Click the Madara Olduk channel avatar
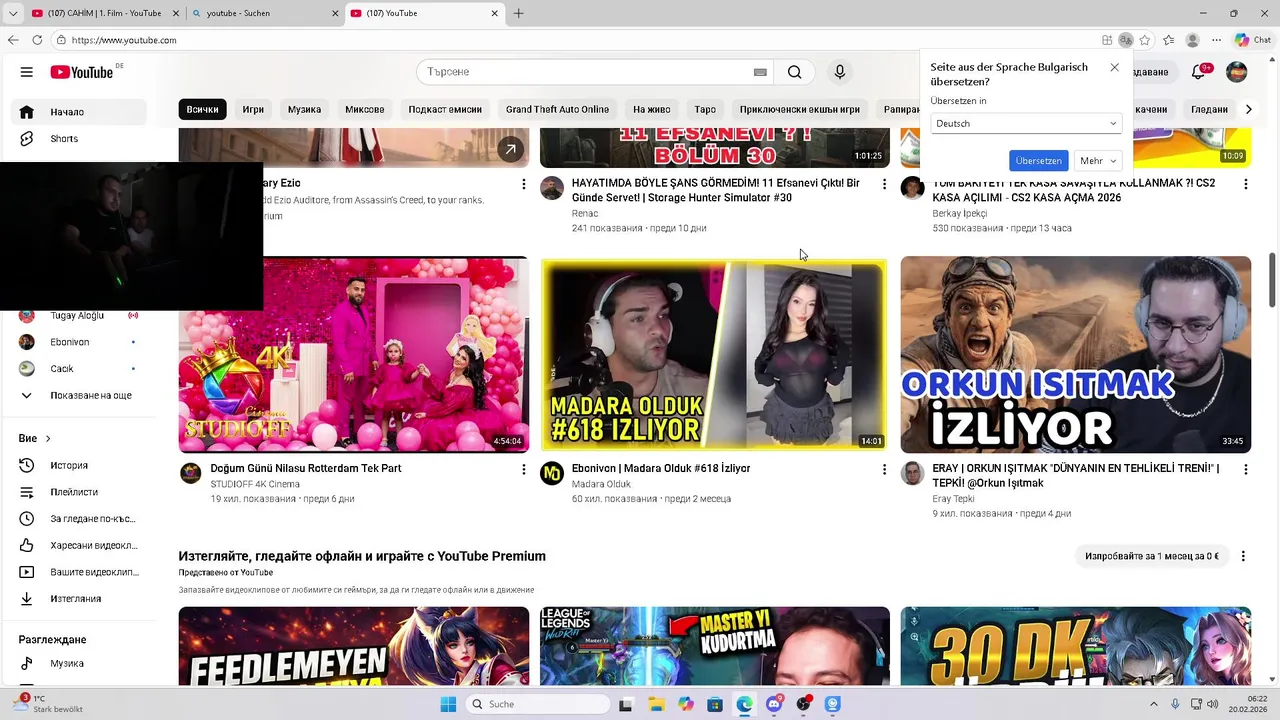The image size is (1280, 720). point(552,473)
